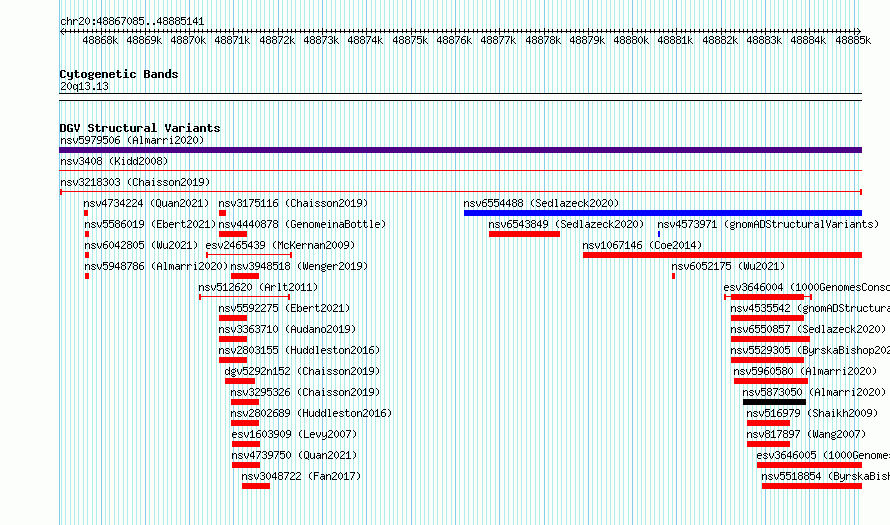Select nsv4734224 (Quan2021) label
This screenshot has height=525, width=890.
coord(146,203)
